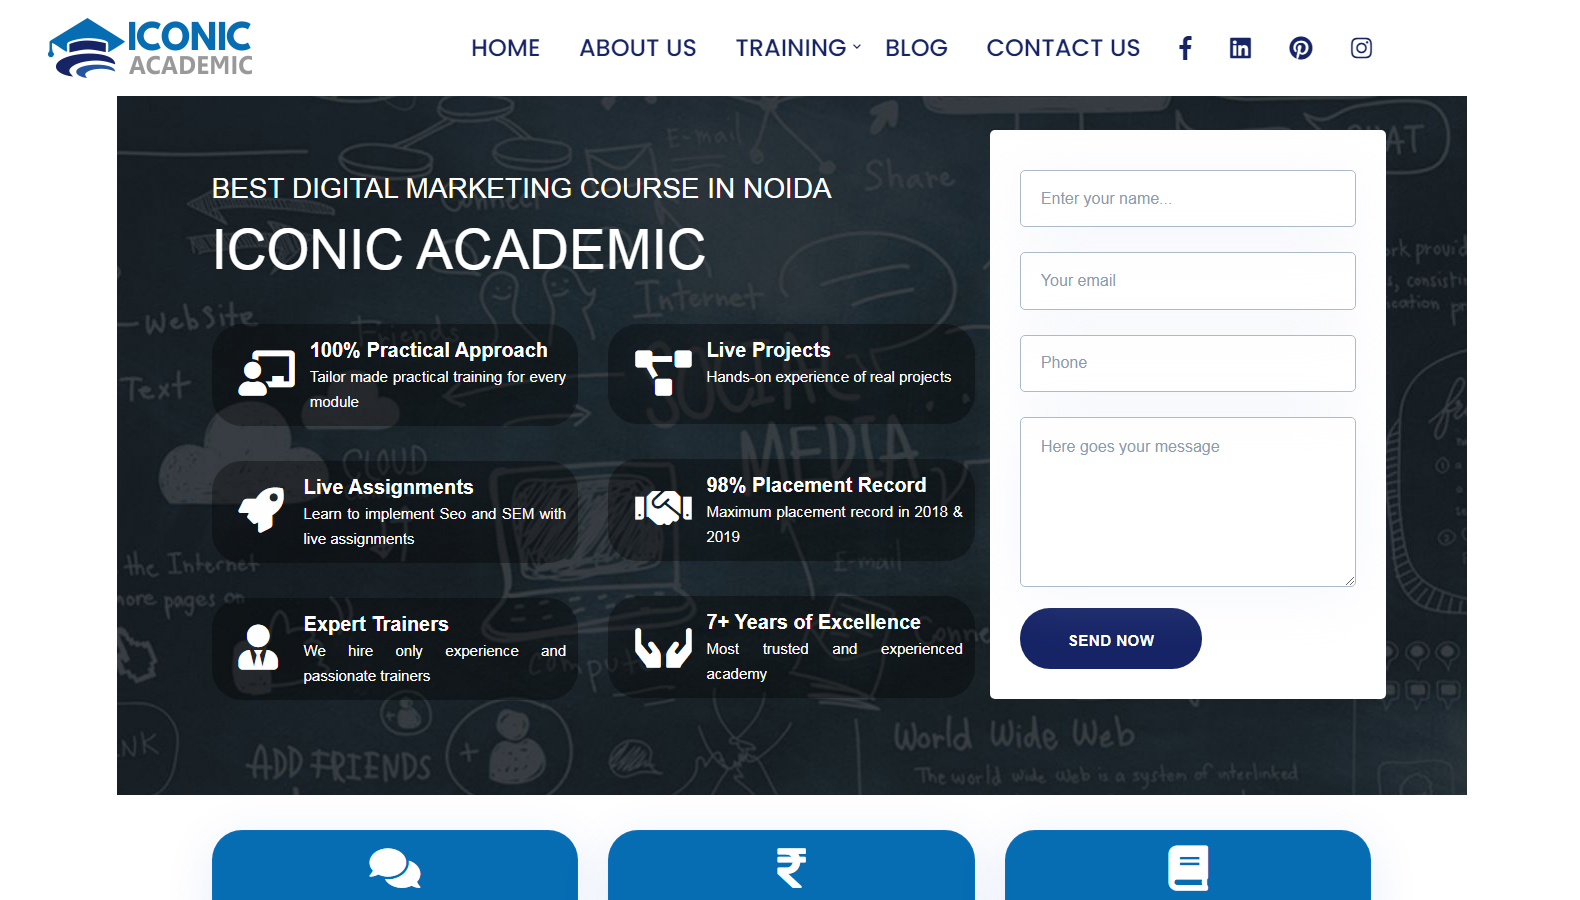The height and width of the screenshot is (900, 1580).
Task: Click 'passionate trainers' description text
Action: click(x=435, y=663)
